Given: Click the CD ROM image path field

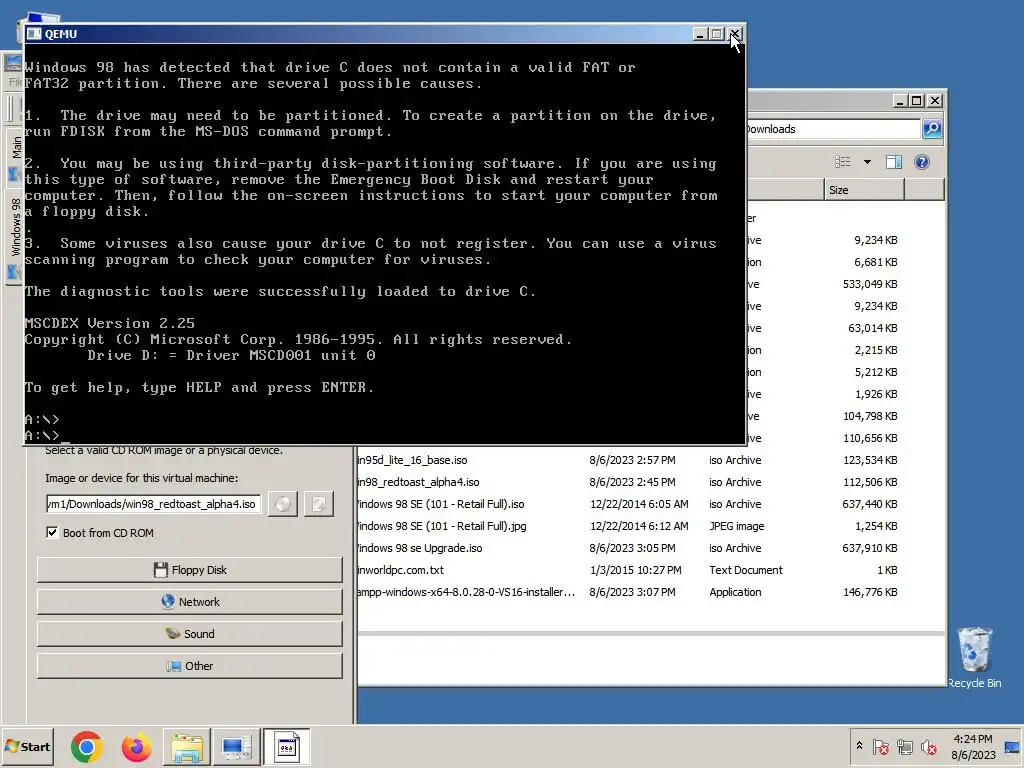Looking at the screenshot, I should click(x=153, y=504).
